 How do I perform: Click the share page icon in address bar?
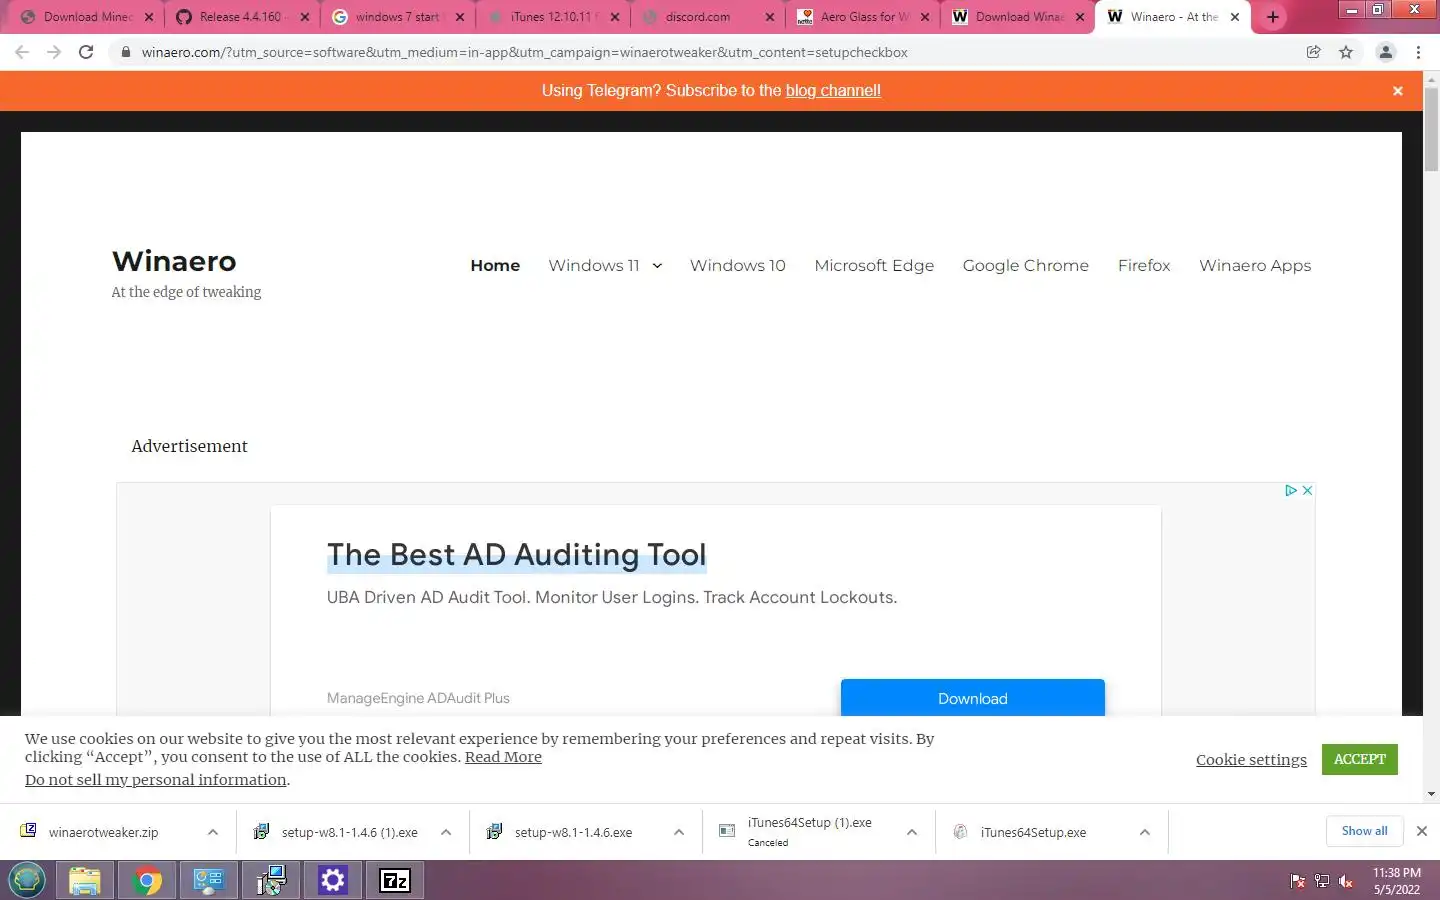coord(1314,52)
